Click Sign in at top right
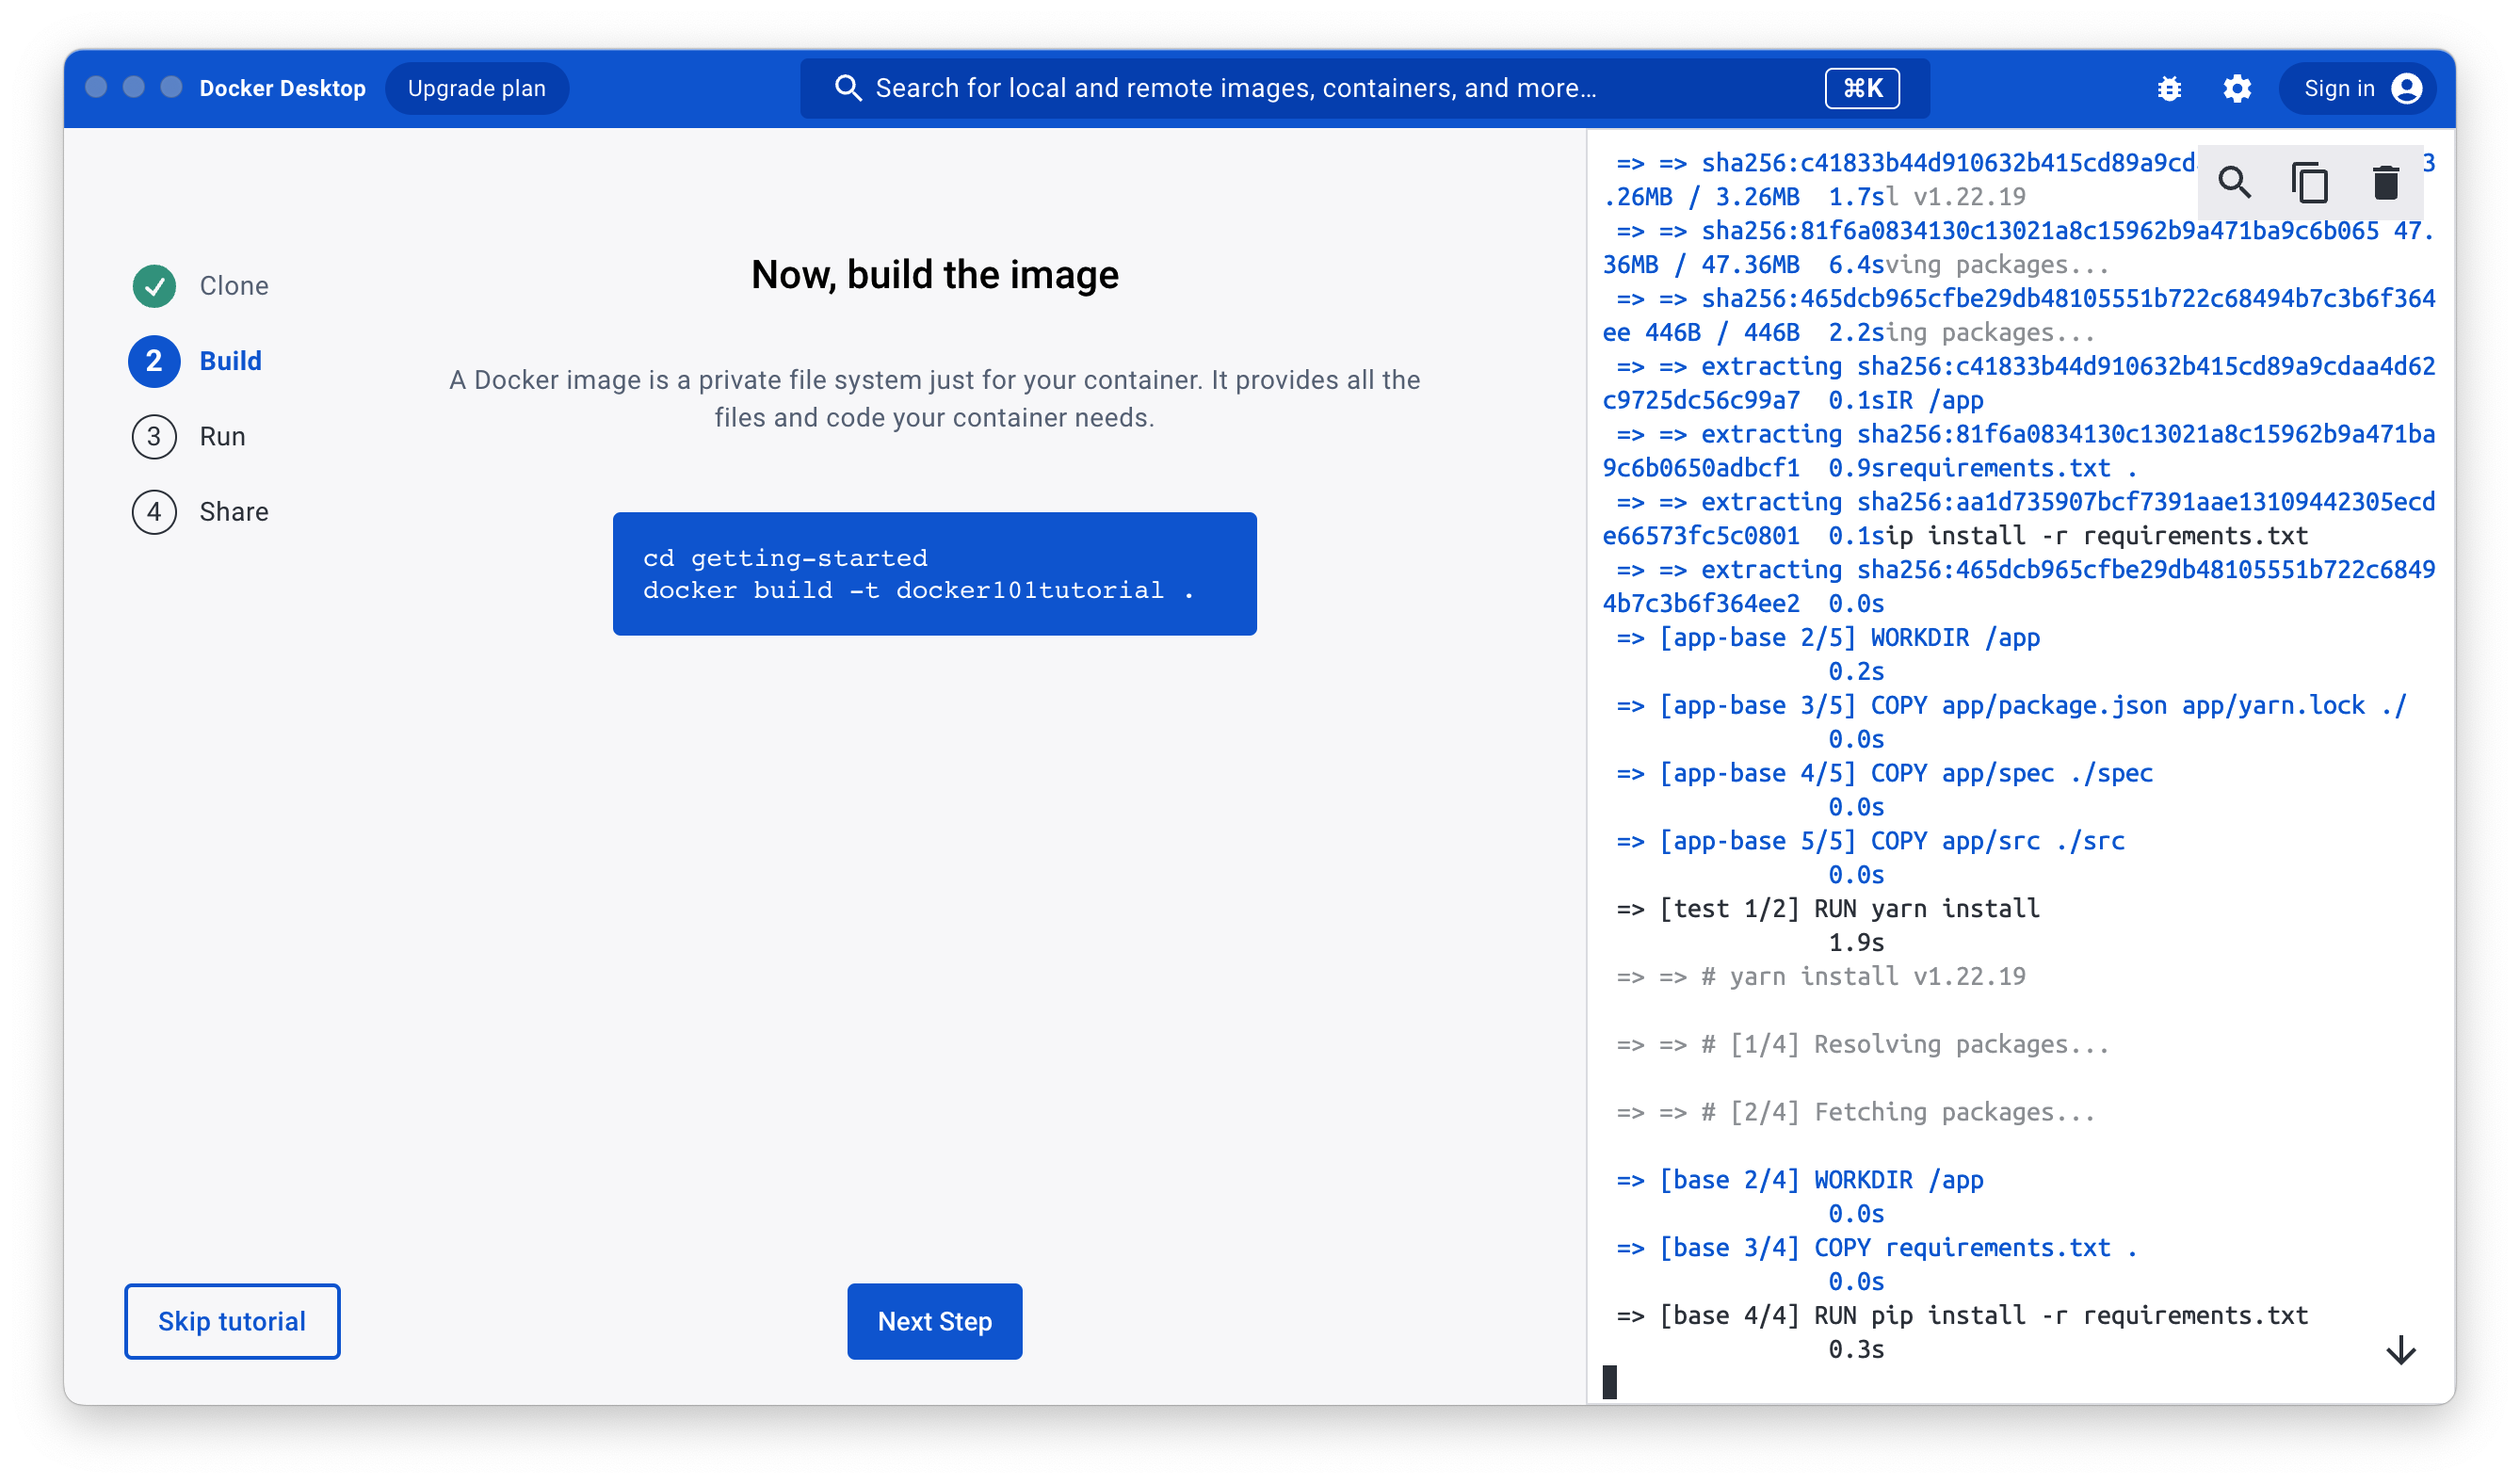This screenshot has width=2520, height=1484. (x=2338, y=89)
